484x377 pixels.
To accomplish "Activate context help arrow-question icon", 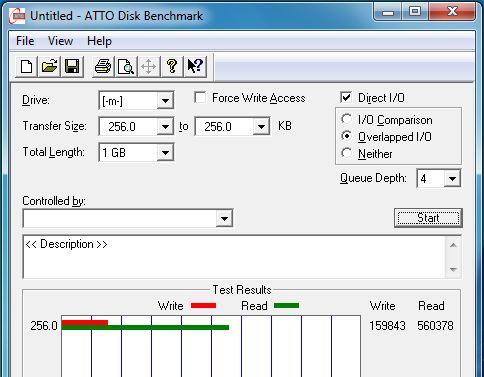I will 195,66.
